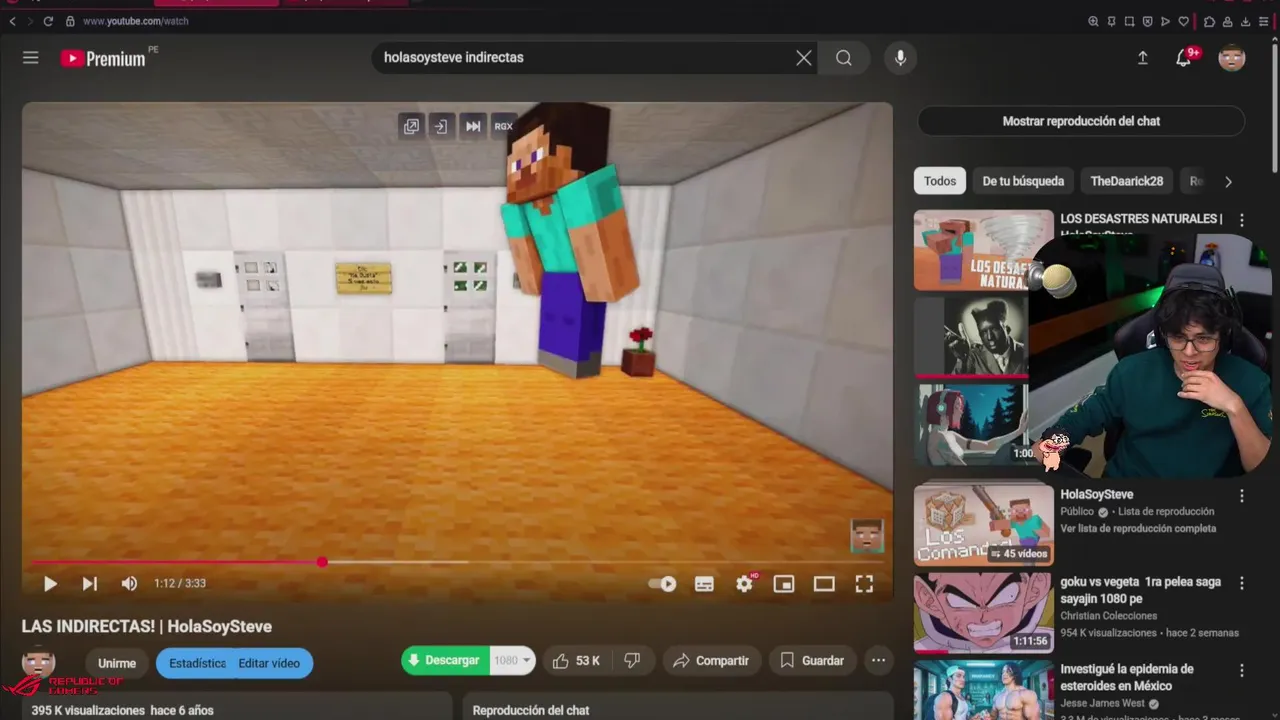Like the video (53 K)
Screen dimensions: 1280x720
tap(576, 661)
